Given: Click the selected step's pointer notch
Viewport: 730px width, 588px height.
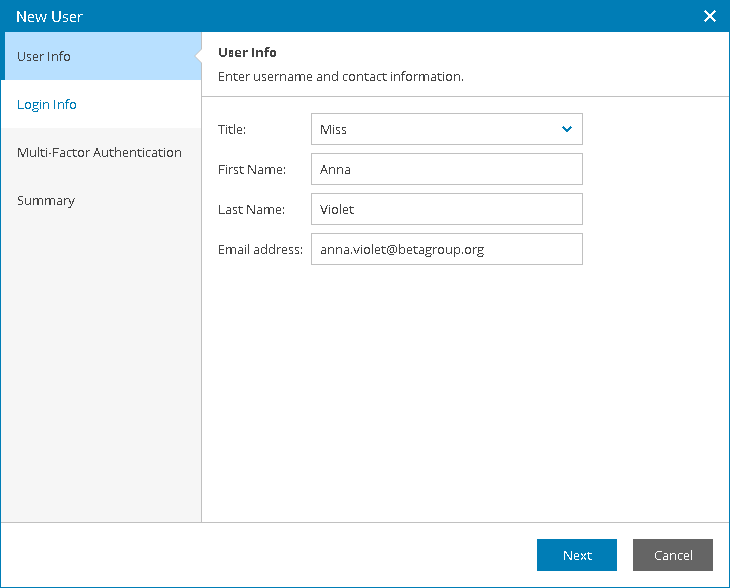Looking at the screenshot, I should pos(197,56).
